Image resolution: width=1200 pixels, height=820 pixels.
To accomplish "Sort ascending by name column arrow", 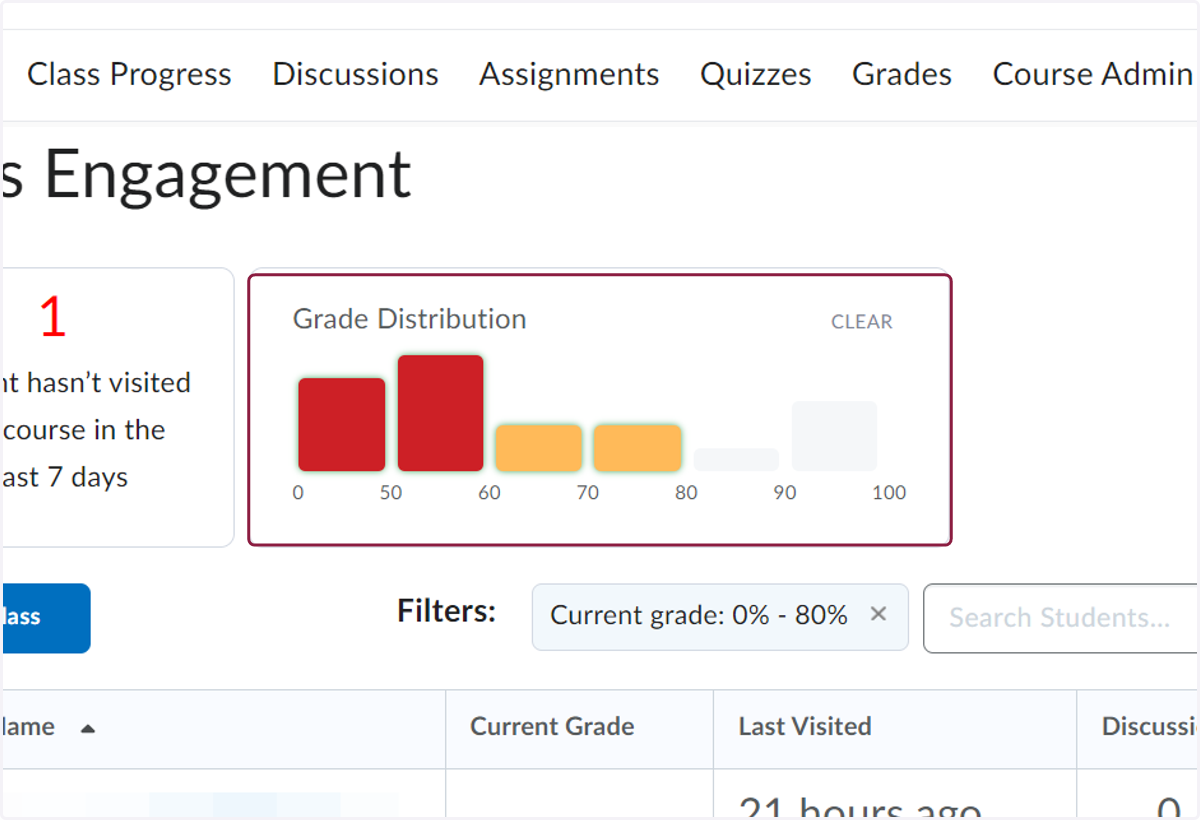I will [x=88, y=728].
